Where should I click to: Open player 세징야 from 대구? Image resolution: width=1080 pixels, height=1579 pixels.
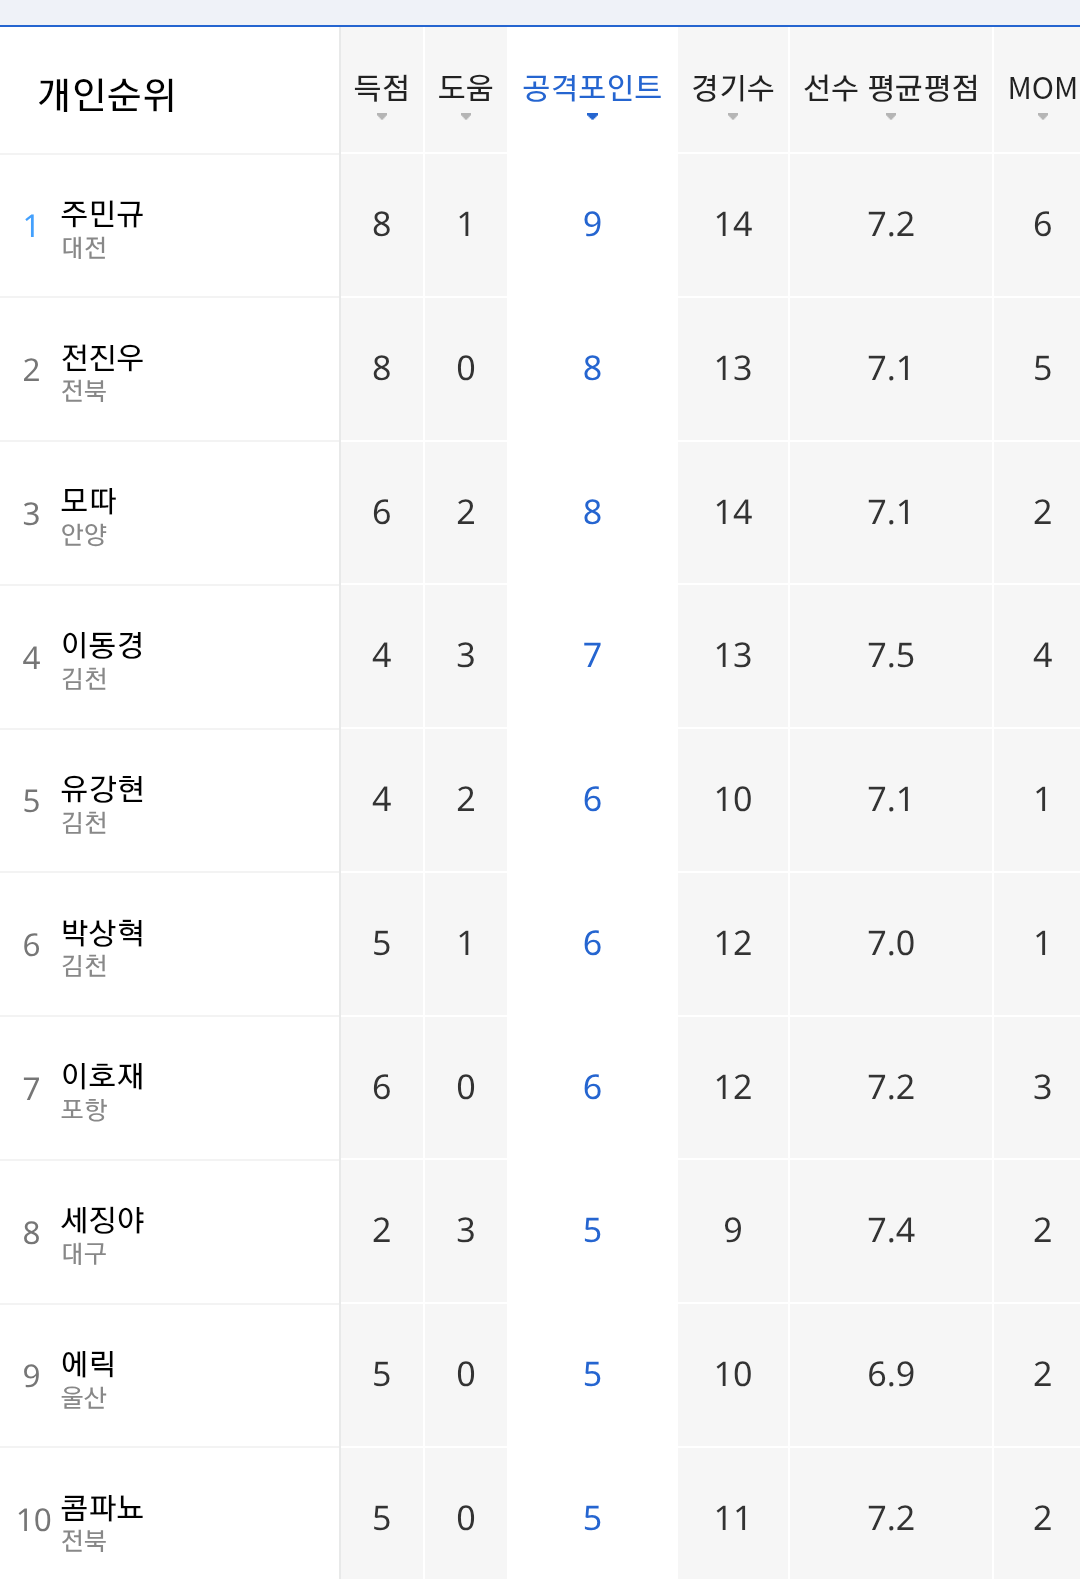(x=103, y=1219)
